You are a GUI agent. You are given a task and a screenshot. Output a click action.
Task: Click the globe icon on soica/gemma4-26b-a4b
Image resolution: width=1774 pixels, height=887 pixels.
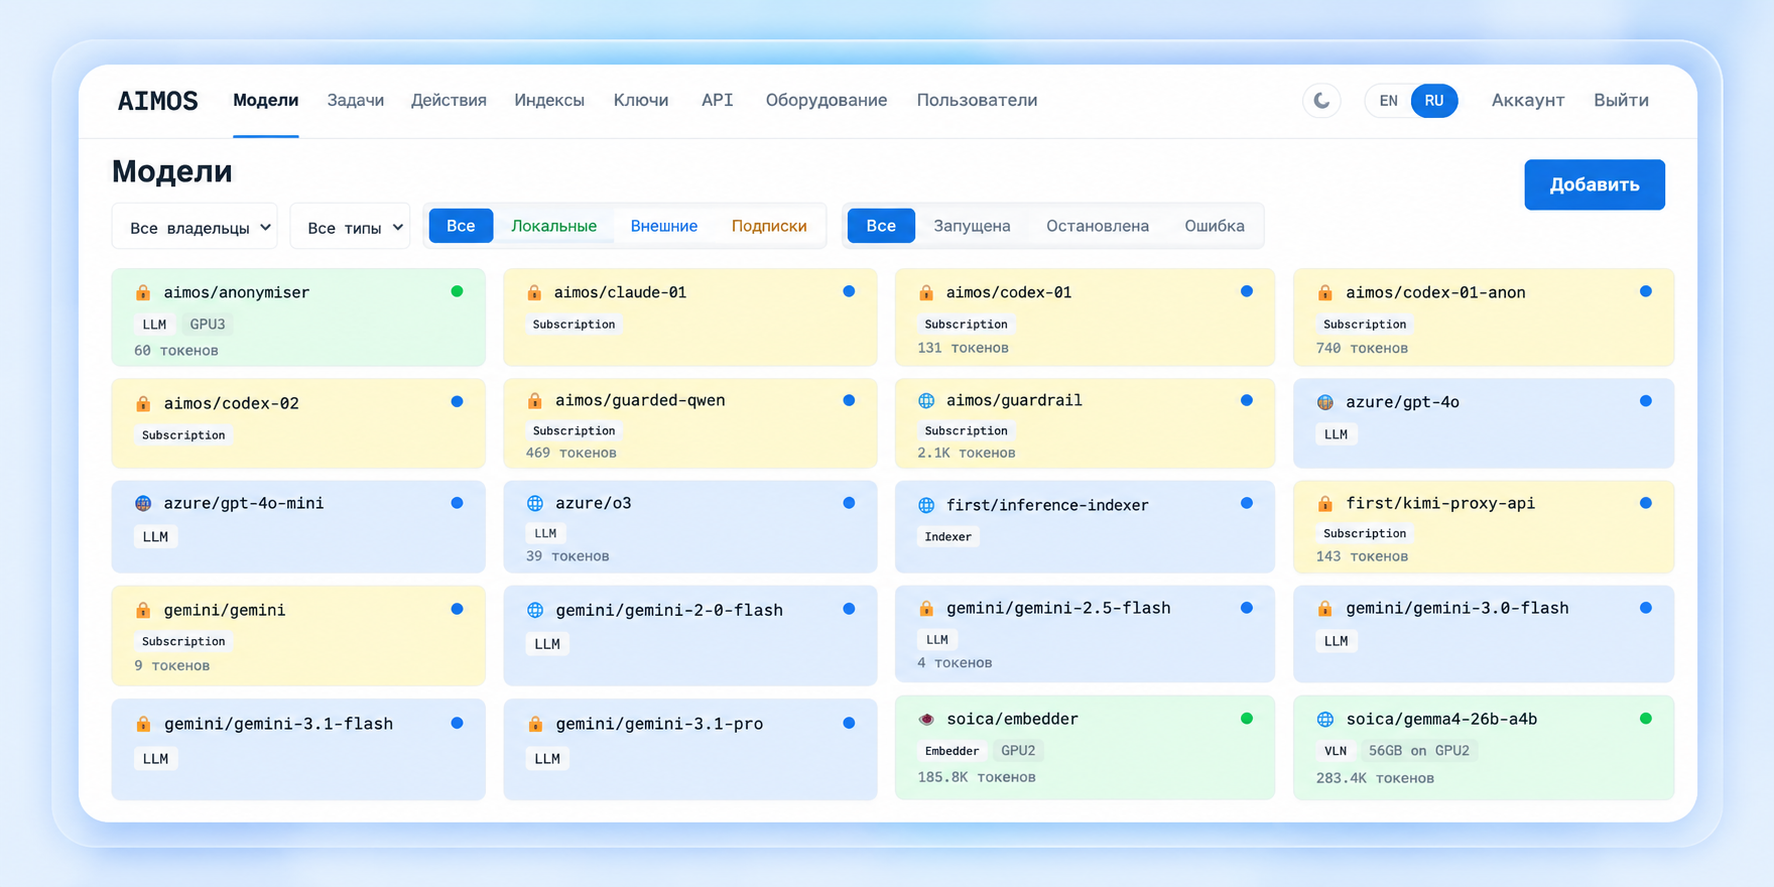click(1325, 719)
